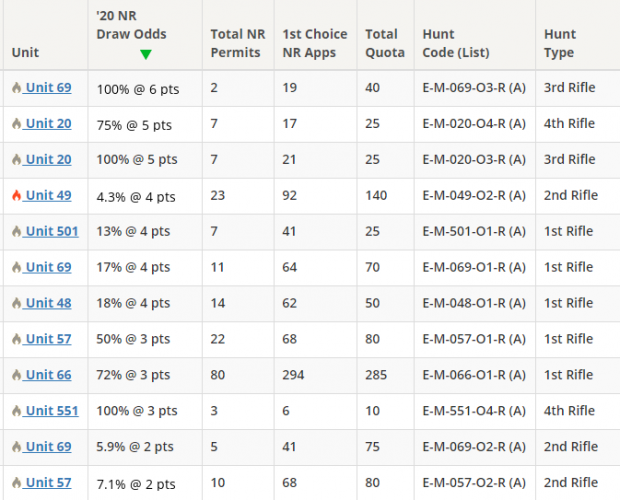Image resolution: width=620 pixels, height=500 pixels.
Task: Click the flame icon next to Unit 66
Action: point(16,375)
